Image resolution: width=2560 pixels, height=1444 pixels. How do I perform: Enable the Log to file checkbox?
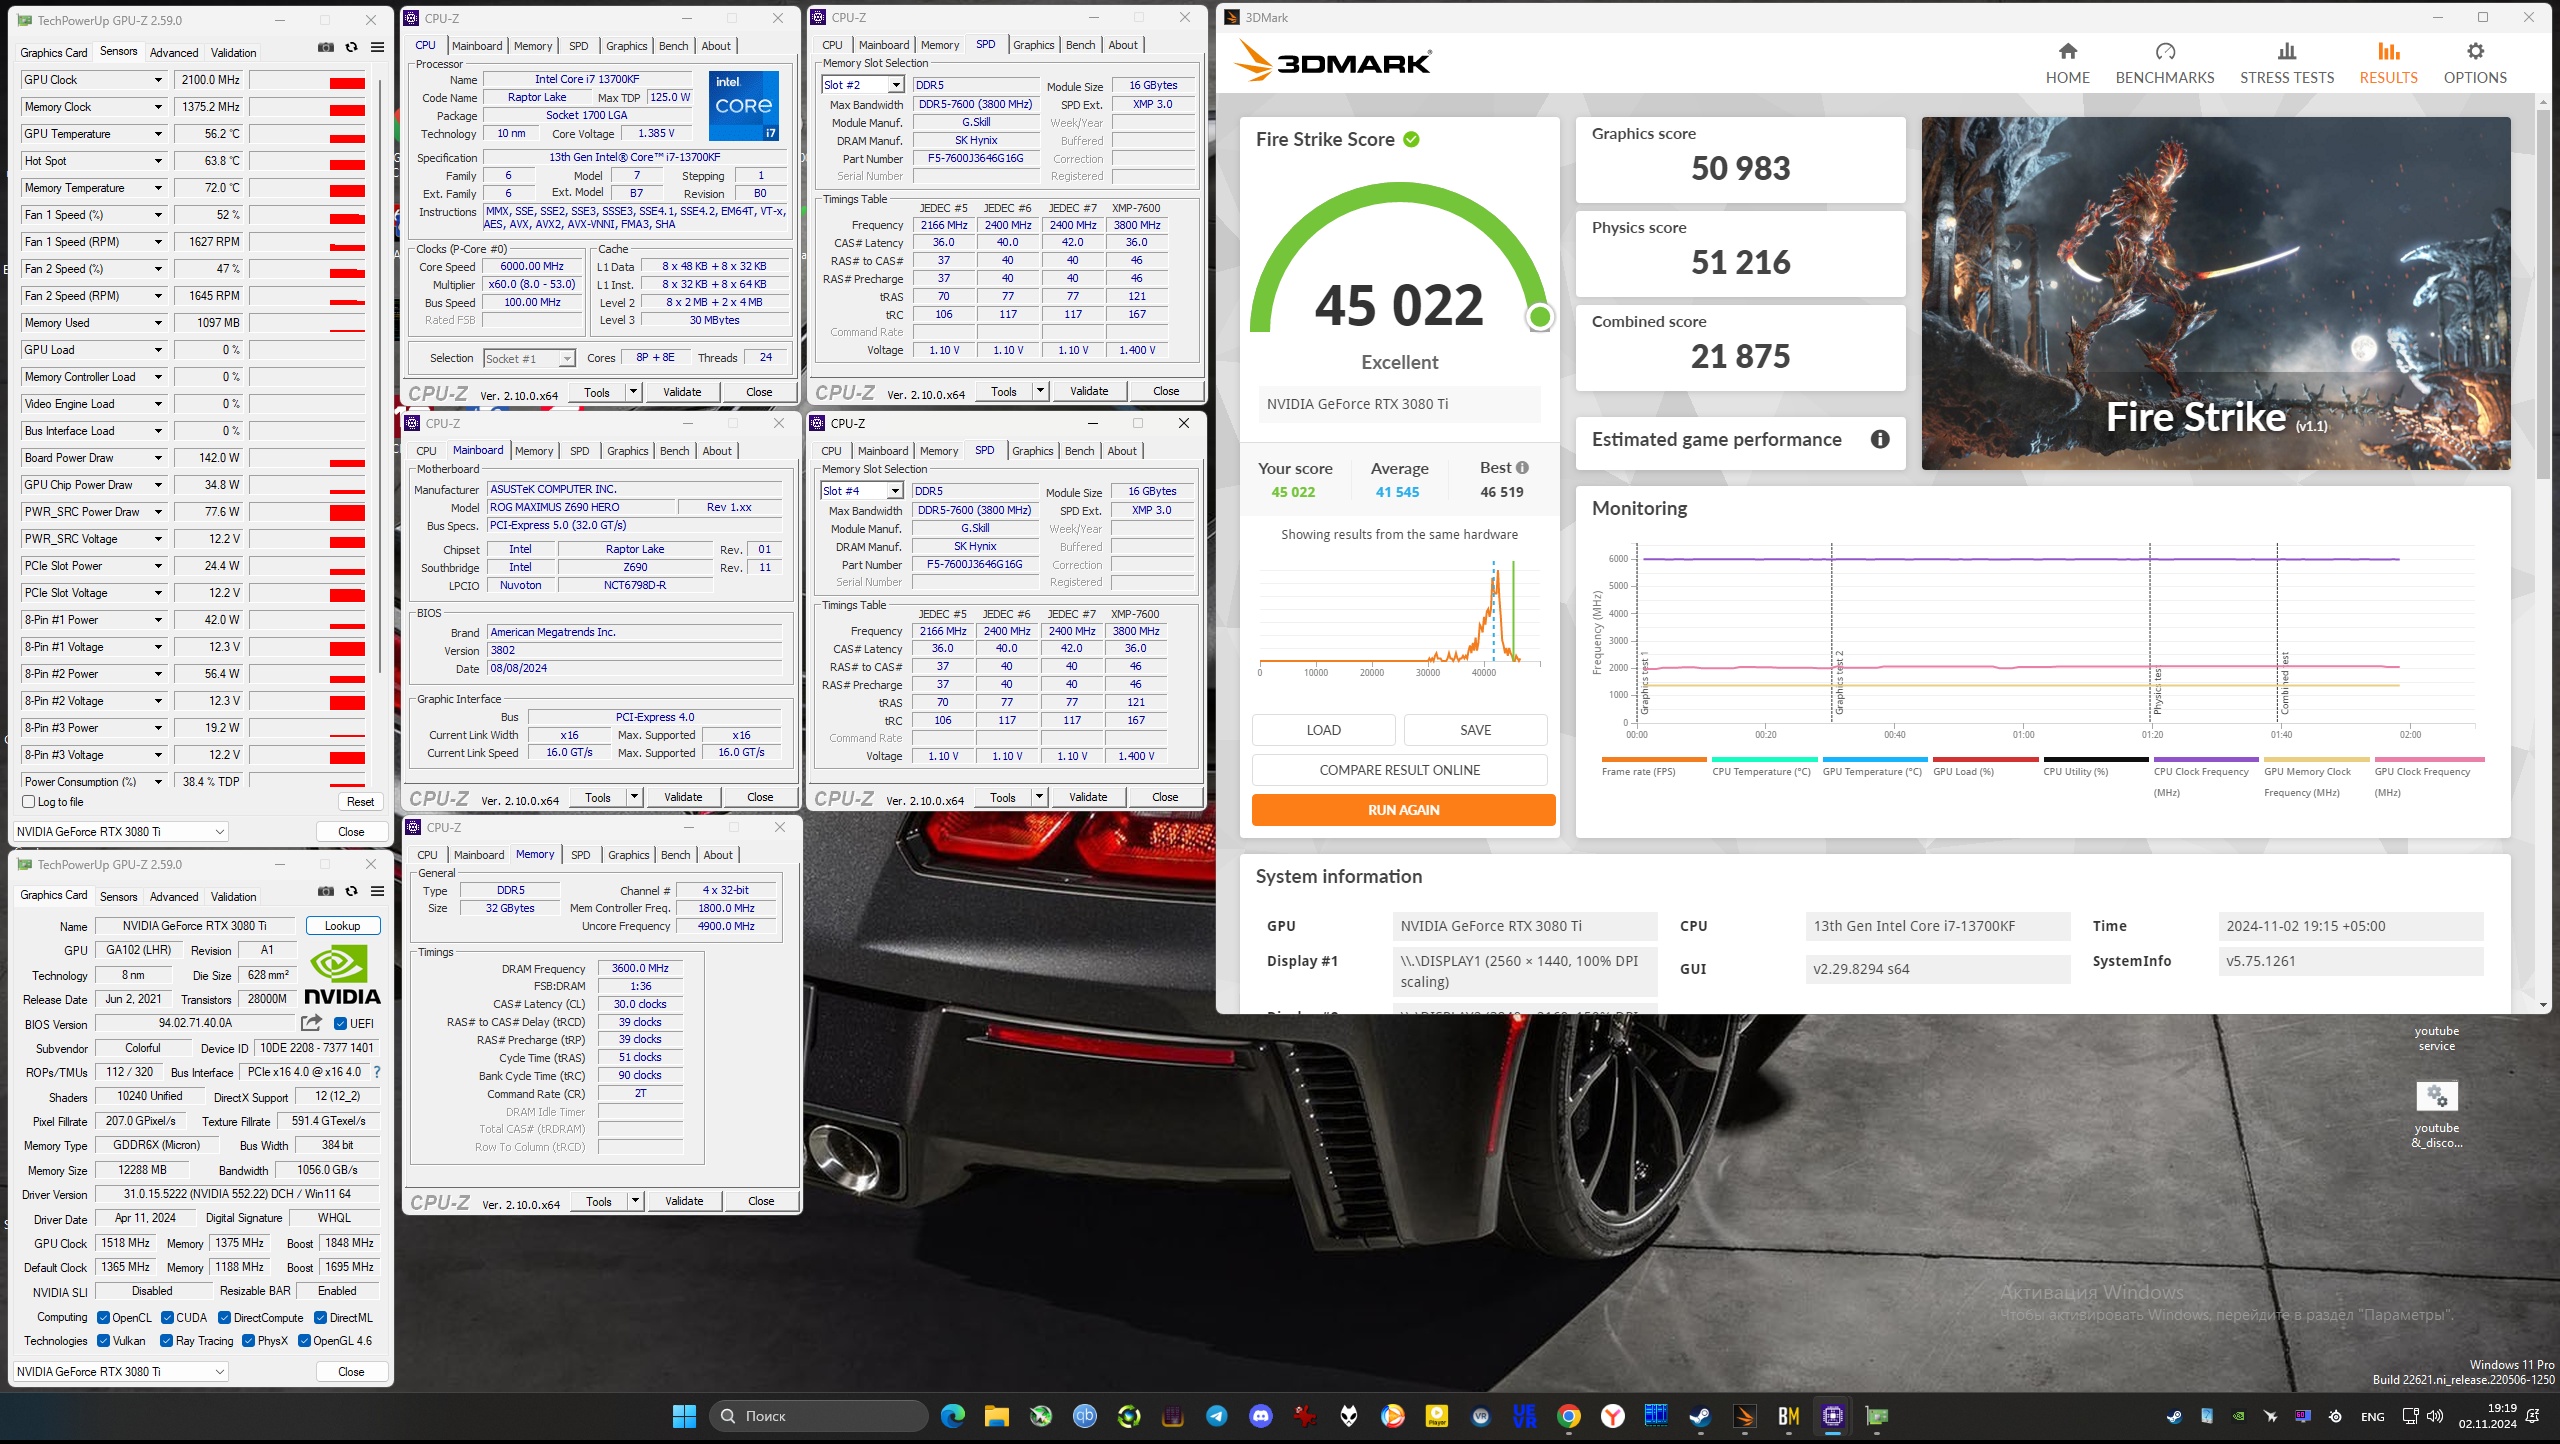[29, 802]
